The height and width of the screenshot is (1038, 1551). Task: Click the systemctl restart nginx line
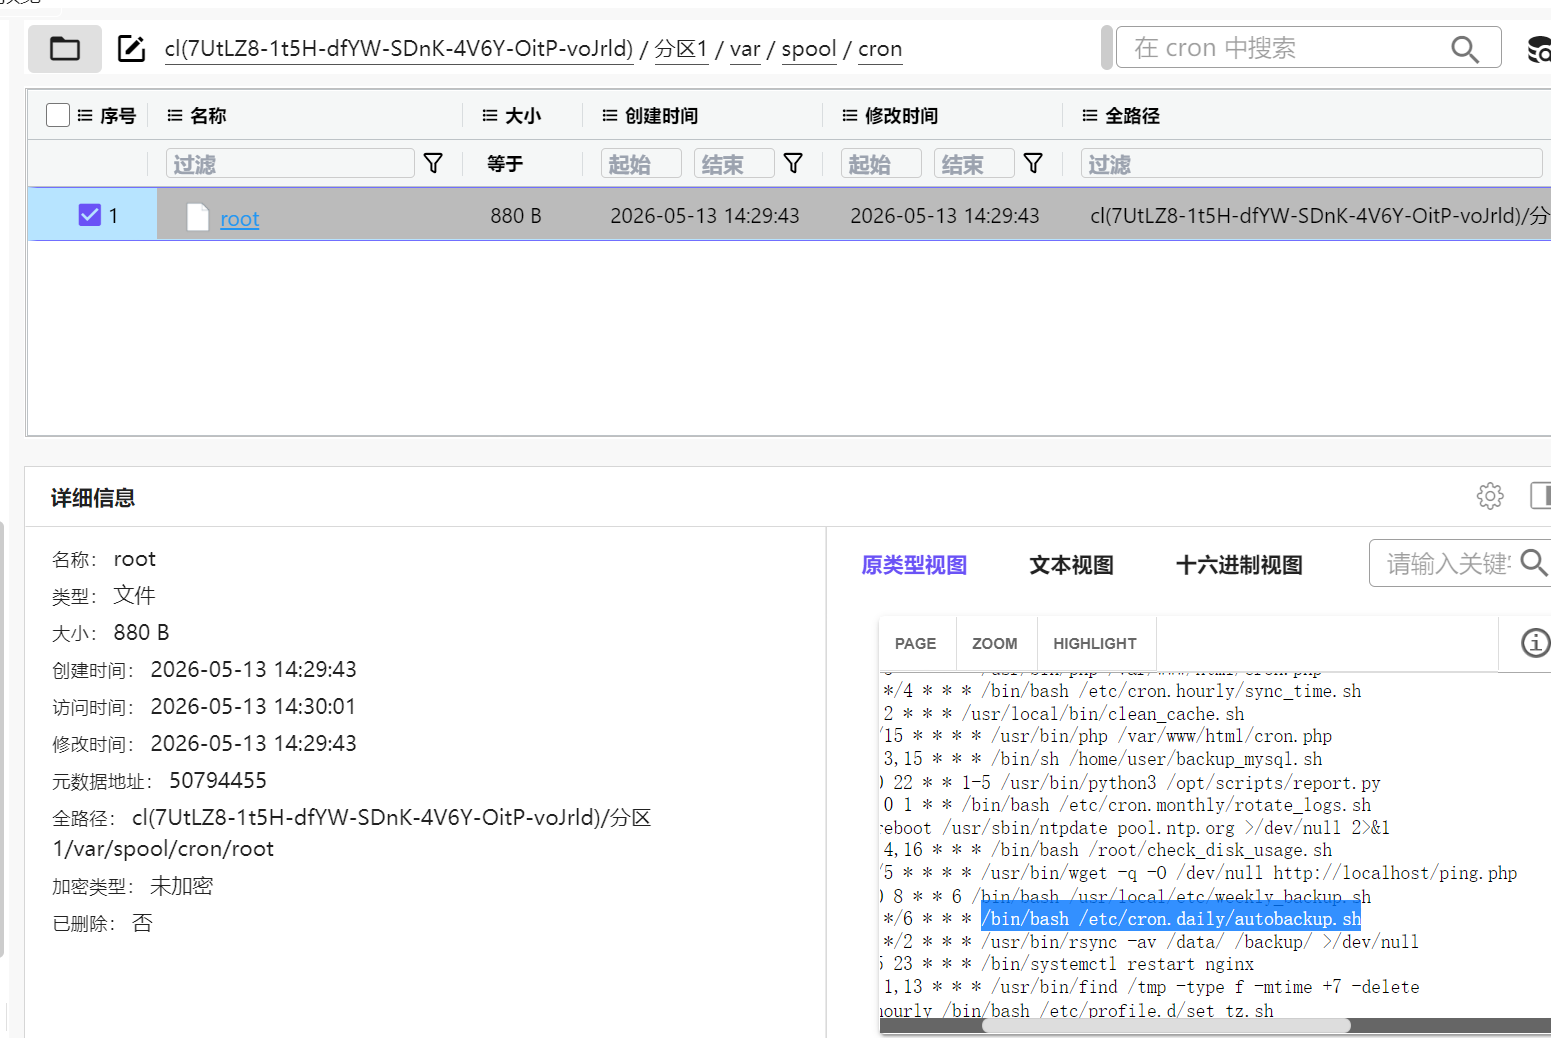point(1066,964)
